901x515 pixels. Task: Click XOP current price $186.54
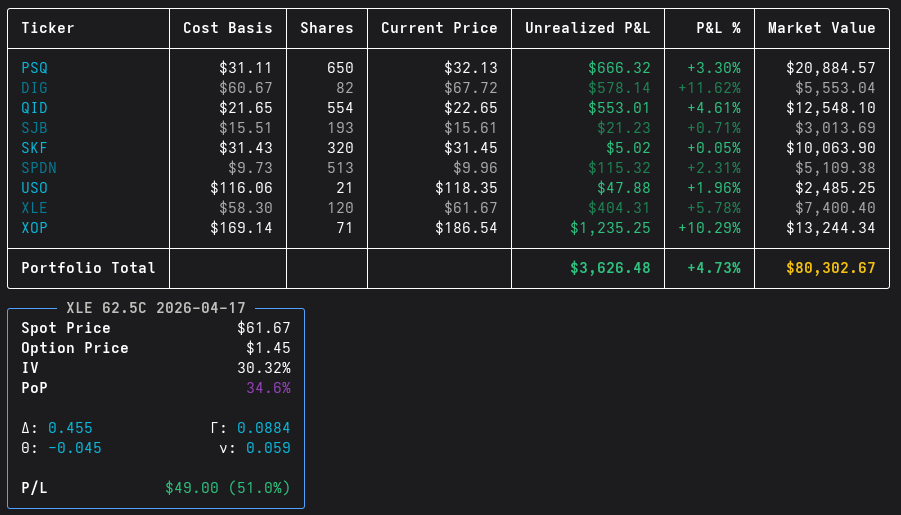466,228
